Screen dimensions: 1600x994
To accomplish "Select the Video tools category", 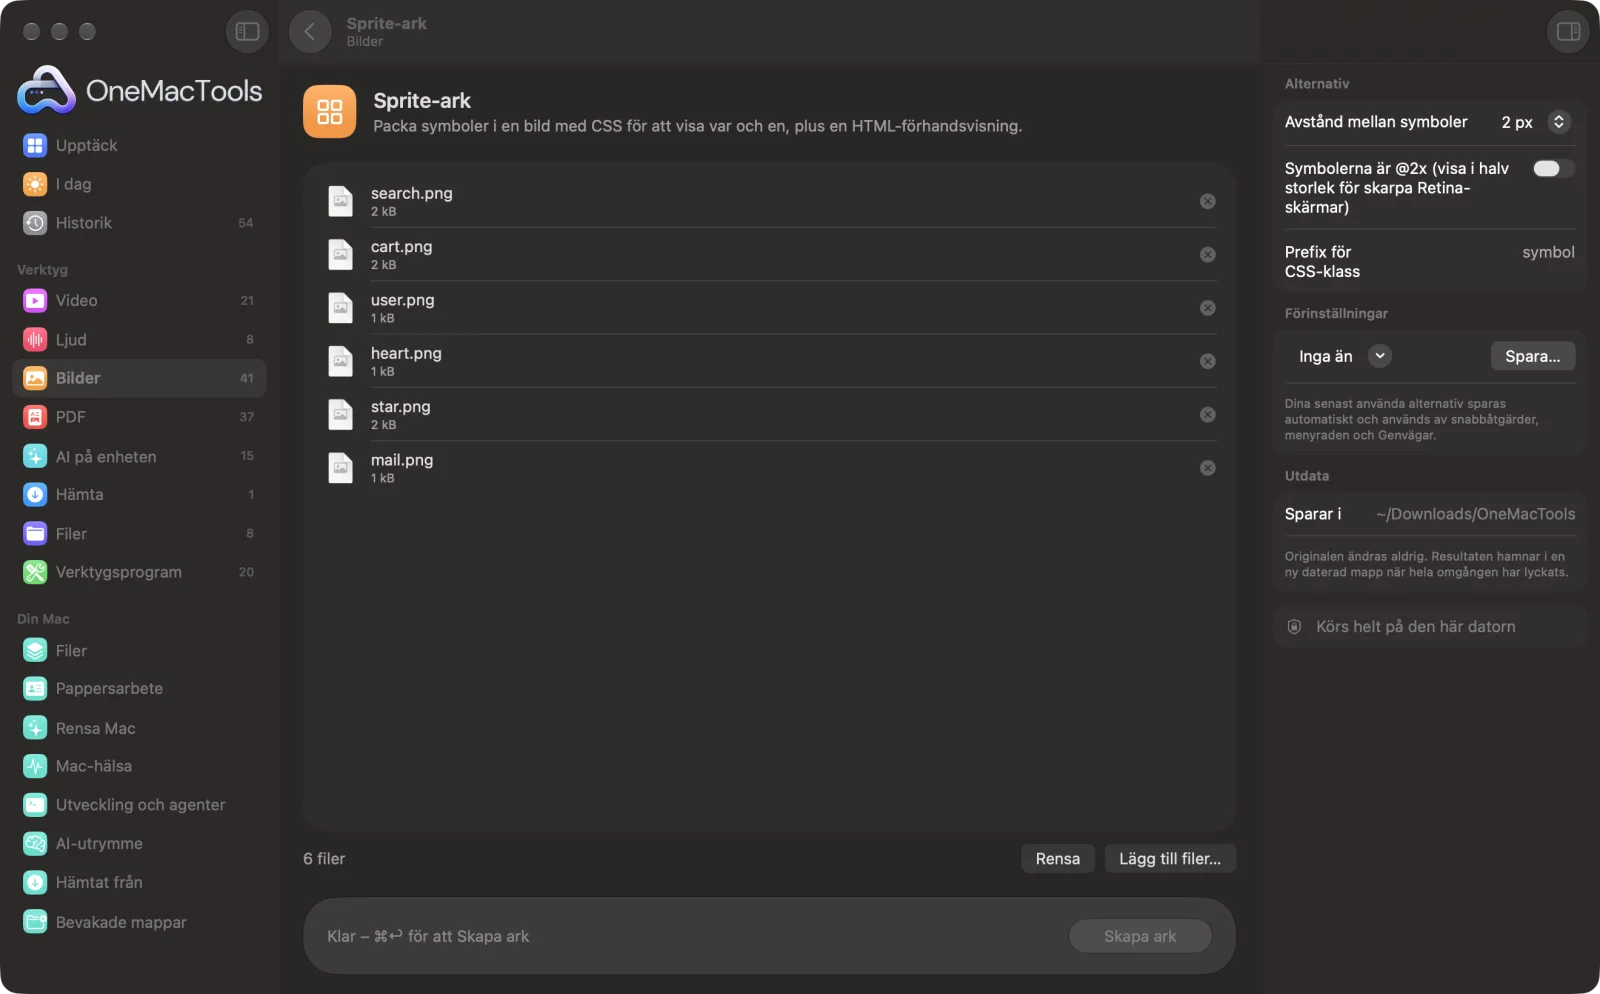I will click(139, 300).
